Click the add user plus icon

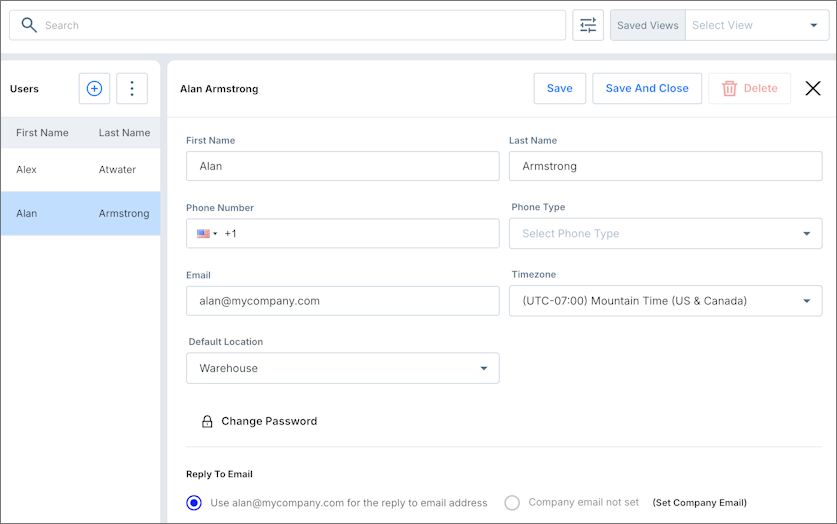tap(94, 89)
